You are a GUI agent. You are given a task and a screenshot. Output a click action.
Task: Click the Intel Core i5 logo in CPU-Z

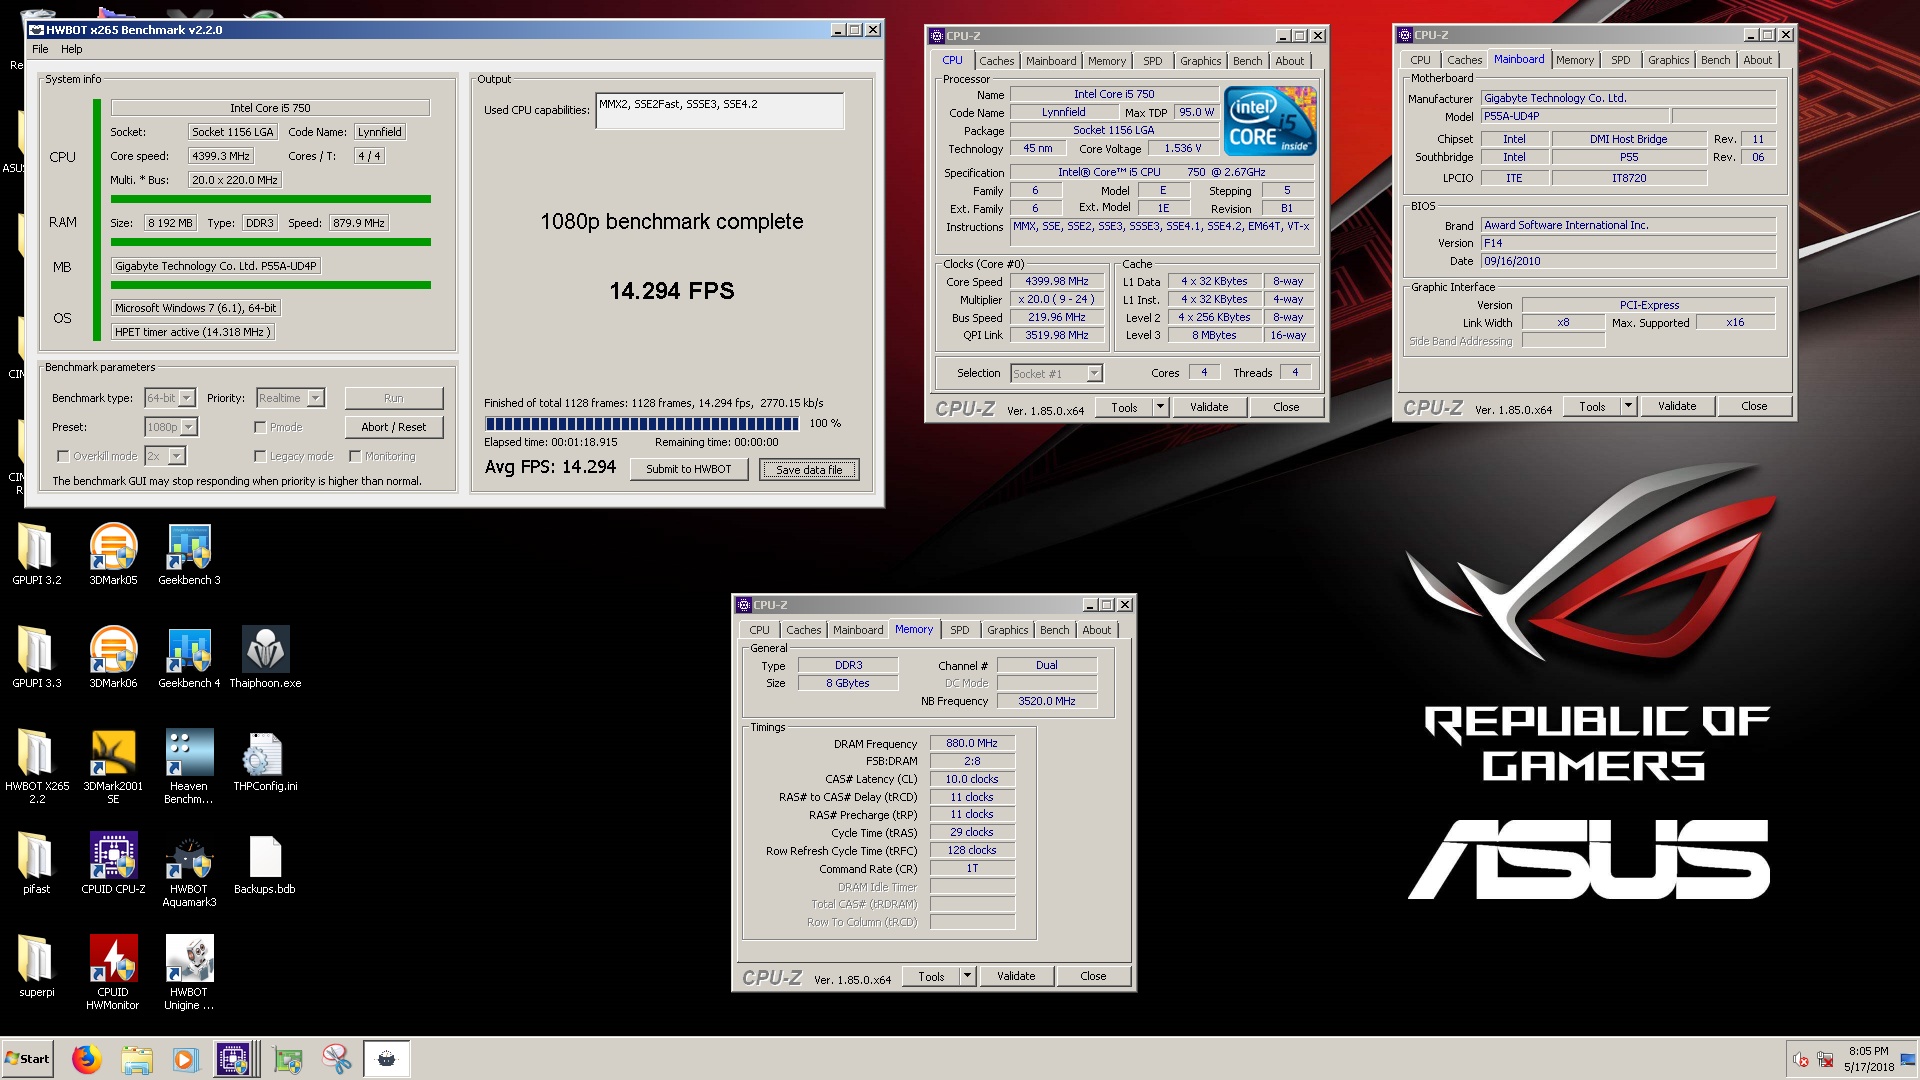tap(1270, 121)
